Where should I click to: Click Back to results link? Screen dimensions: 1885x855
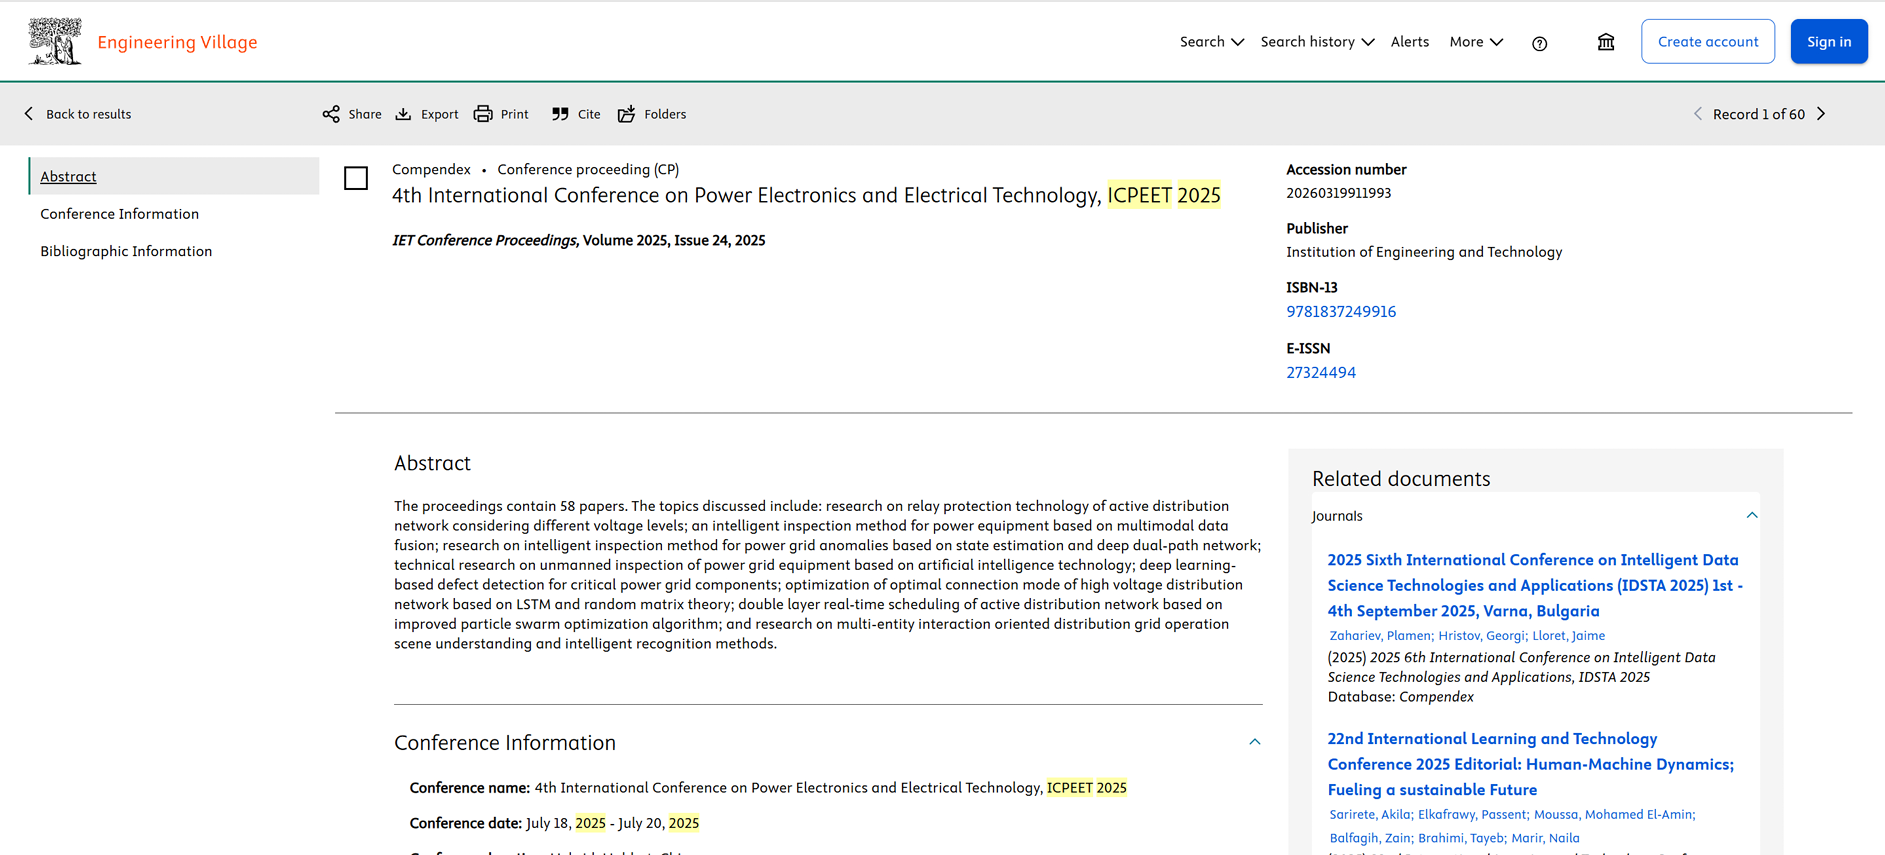pos(89,114)
